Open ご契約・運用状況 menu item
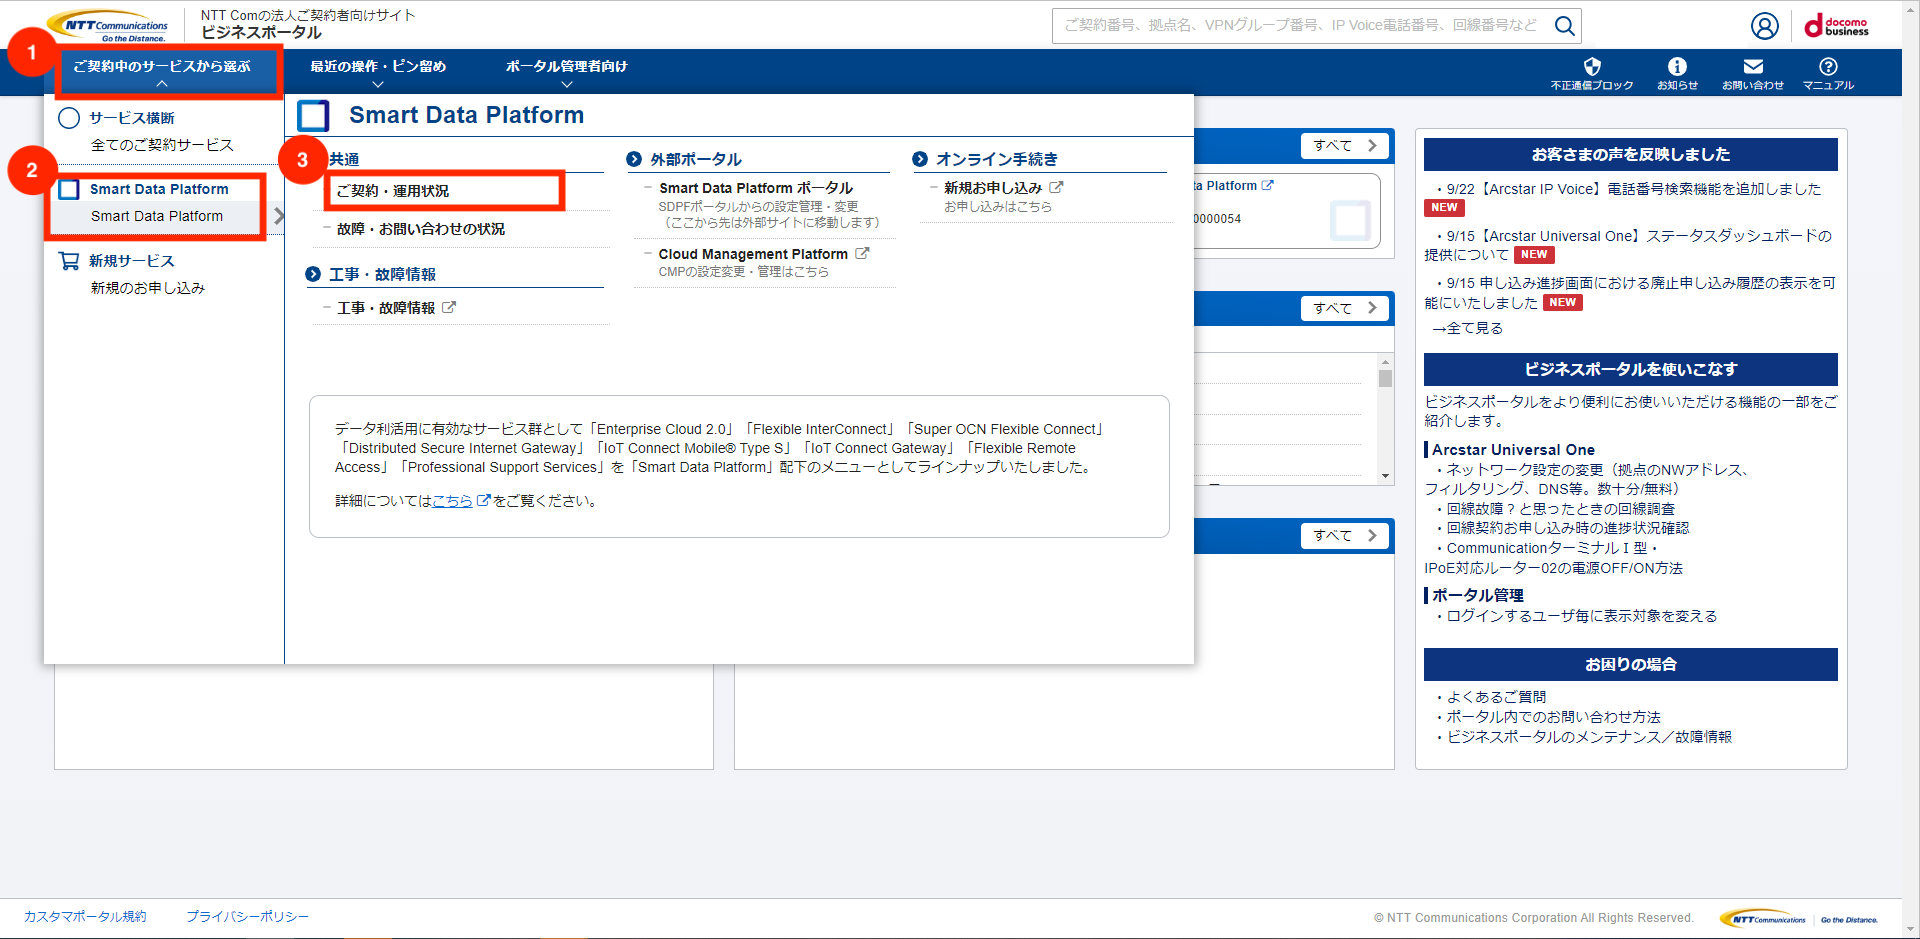The width and height of the screenshot is (1920, 939). click(393, 191)
